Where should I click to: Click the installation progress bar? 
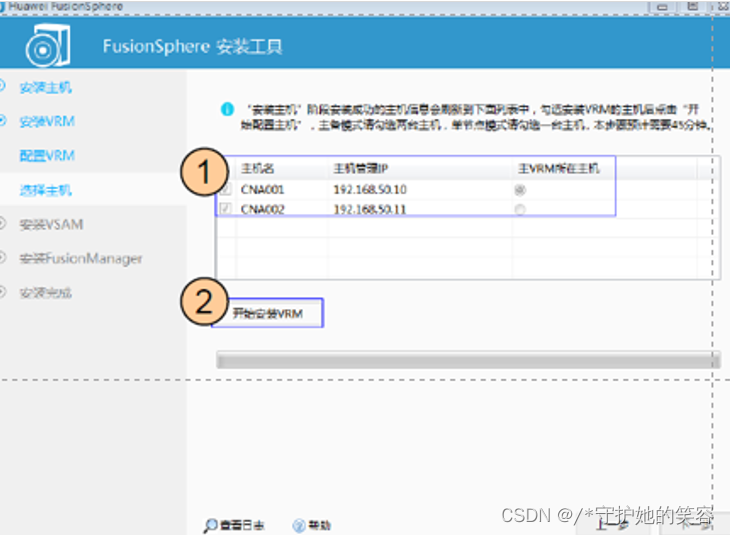coord(468,360)
